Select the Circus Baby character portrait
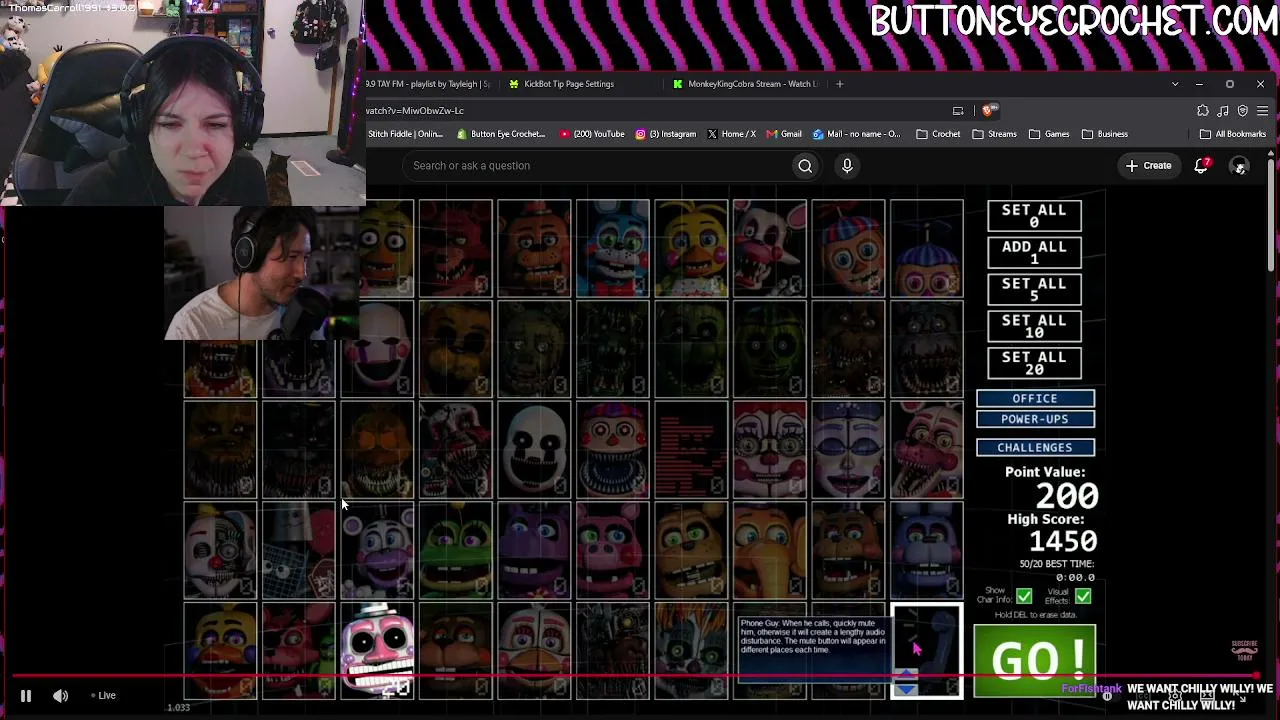This screenshot has height=720, width=1280. pos(770,450)
